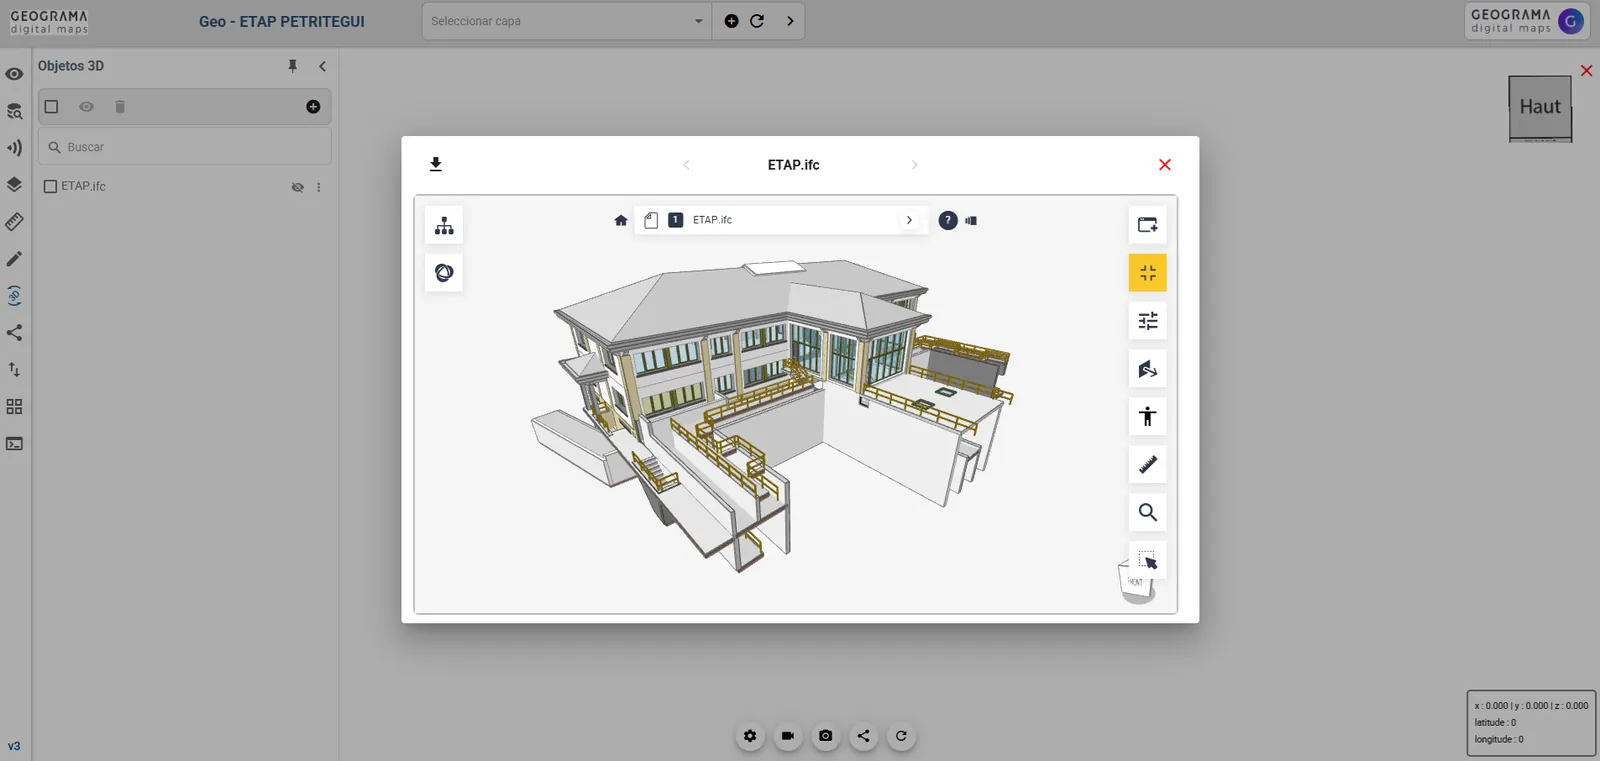This screenshot has height=761, width=1600.
Task: Enable first-person walk mode icon
Action: pyautogui.click(x=1148, y=416)
